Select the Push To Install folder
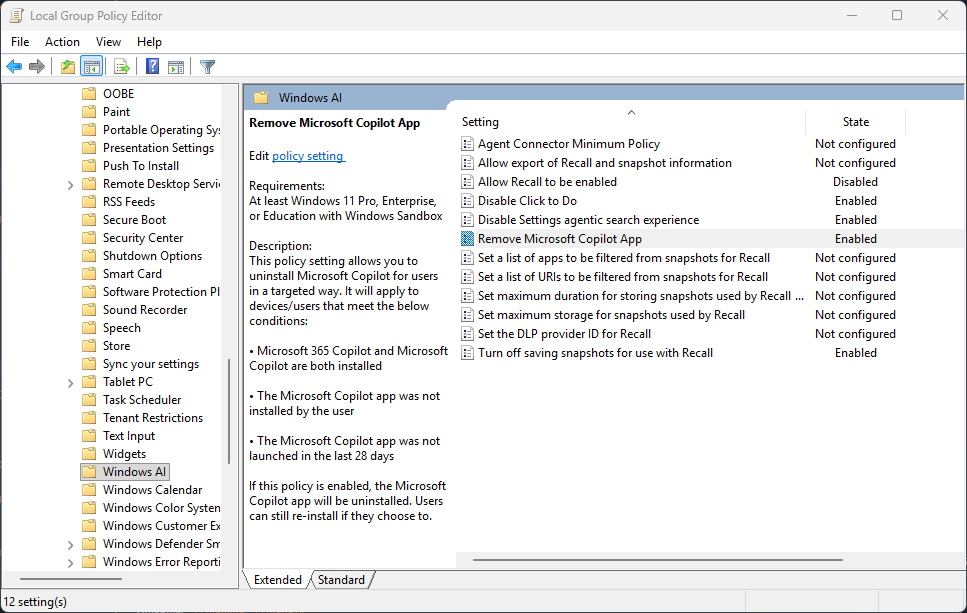 141,166
